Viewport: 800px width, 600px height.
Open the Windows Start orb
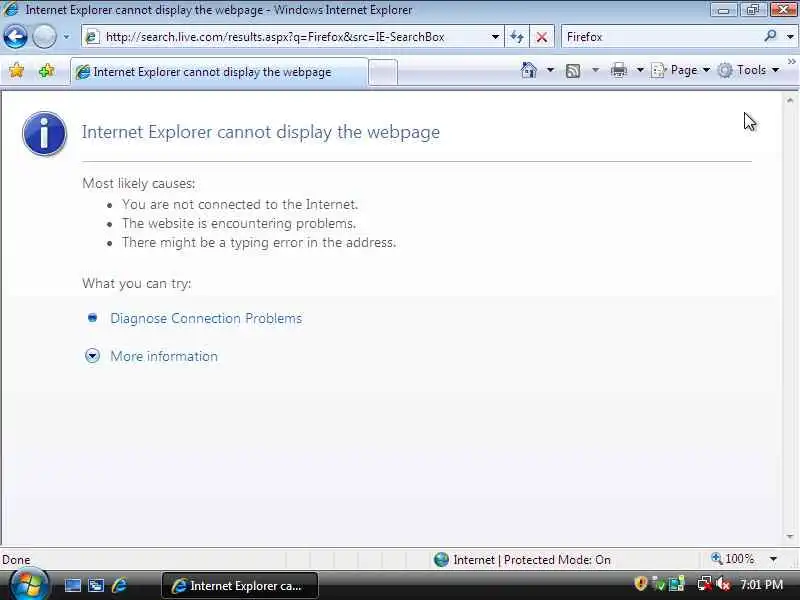pos(30,585)
